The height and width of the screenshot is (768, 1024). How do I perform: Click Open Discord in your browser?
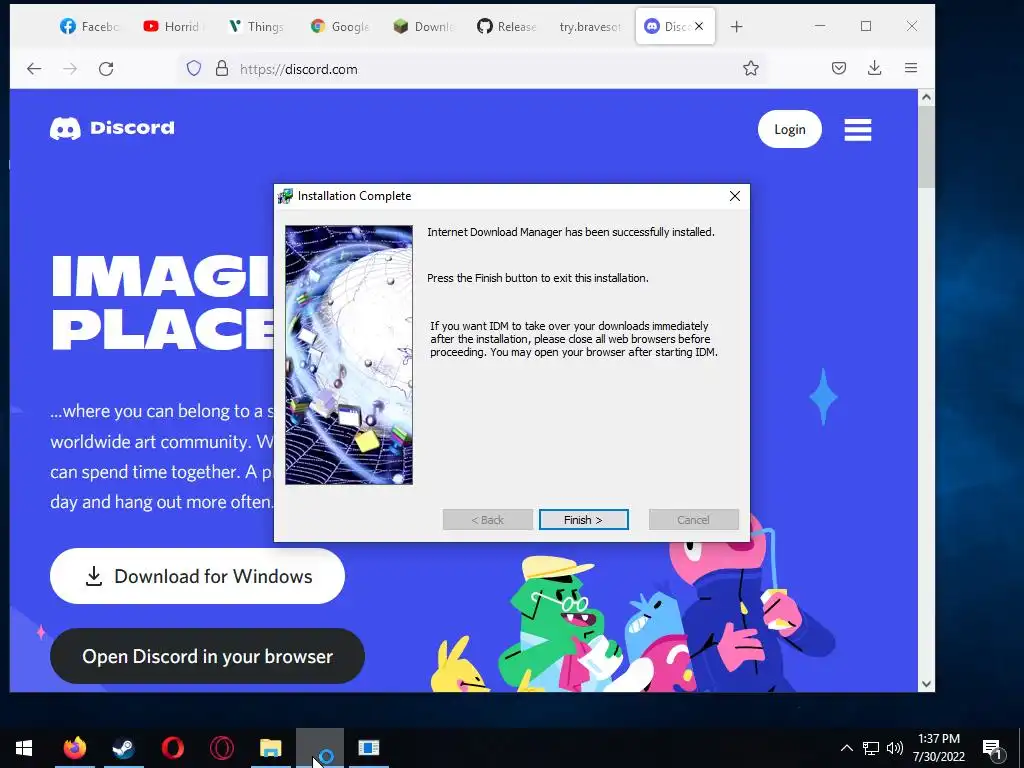(207, 656)
